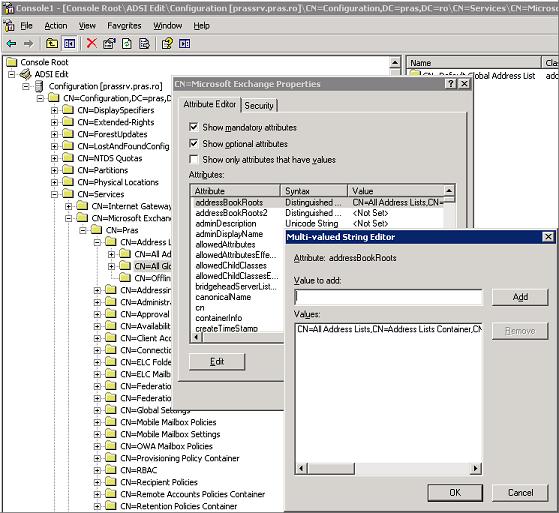The height and width of the screenshot is (513, 559).
Task: Open the File menu
Action: (x=26, y=26)
